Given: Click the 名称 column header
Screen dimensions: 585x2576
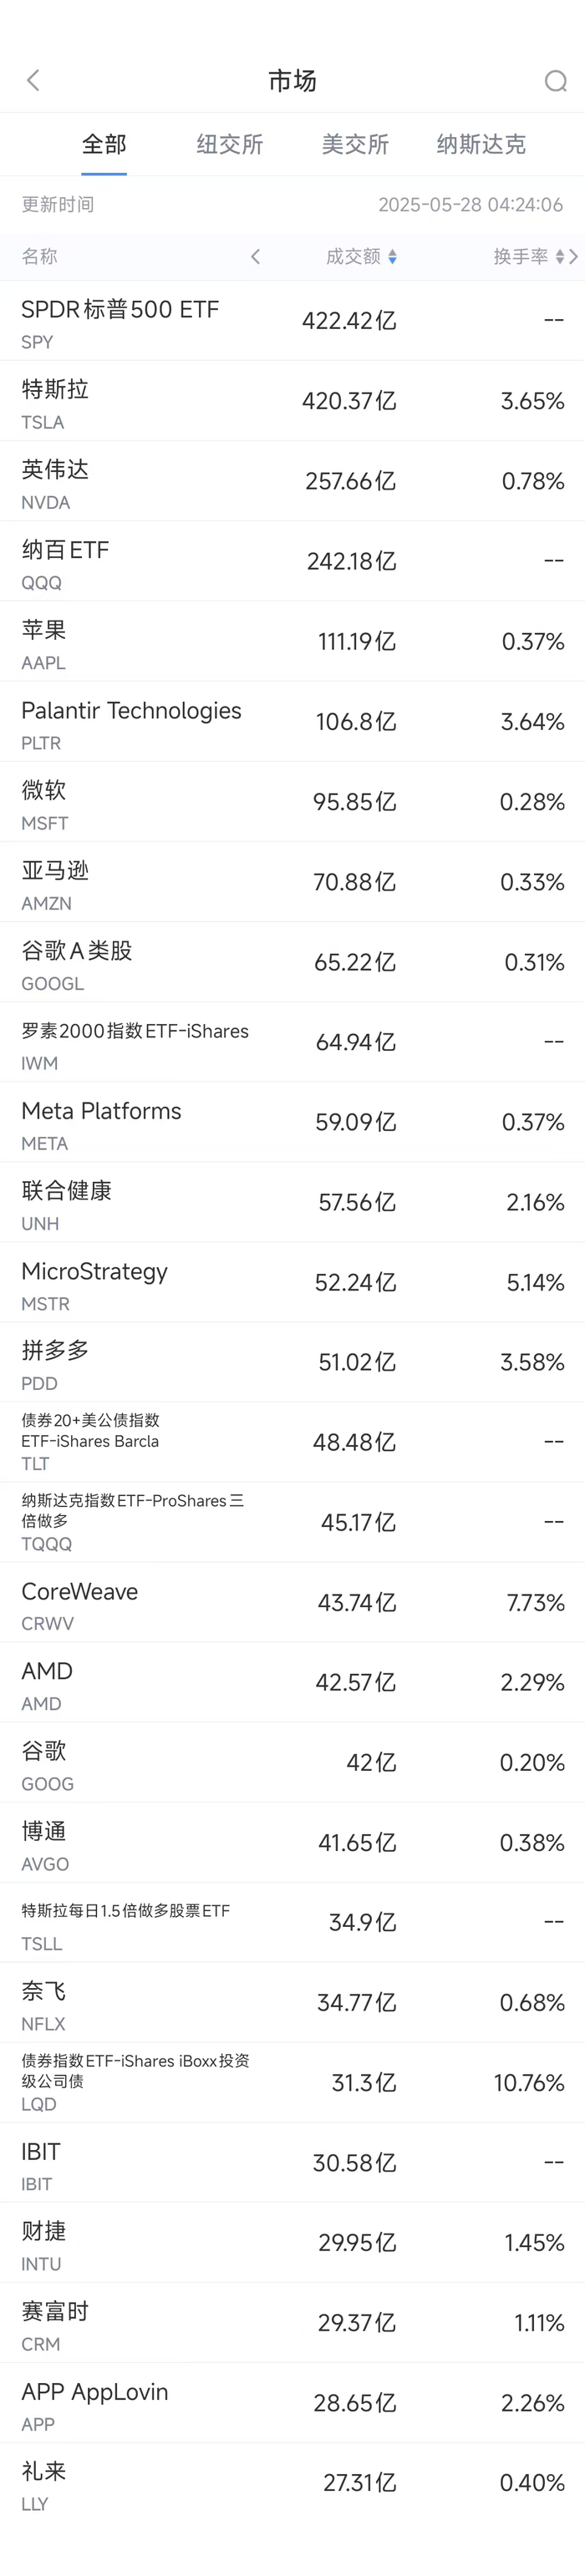Looking at the screenshot, I should [40, 257].
